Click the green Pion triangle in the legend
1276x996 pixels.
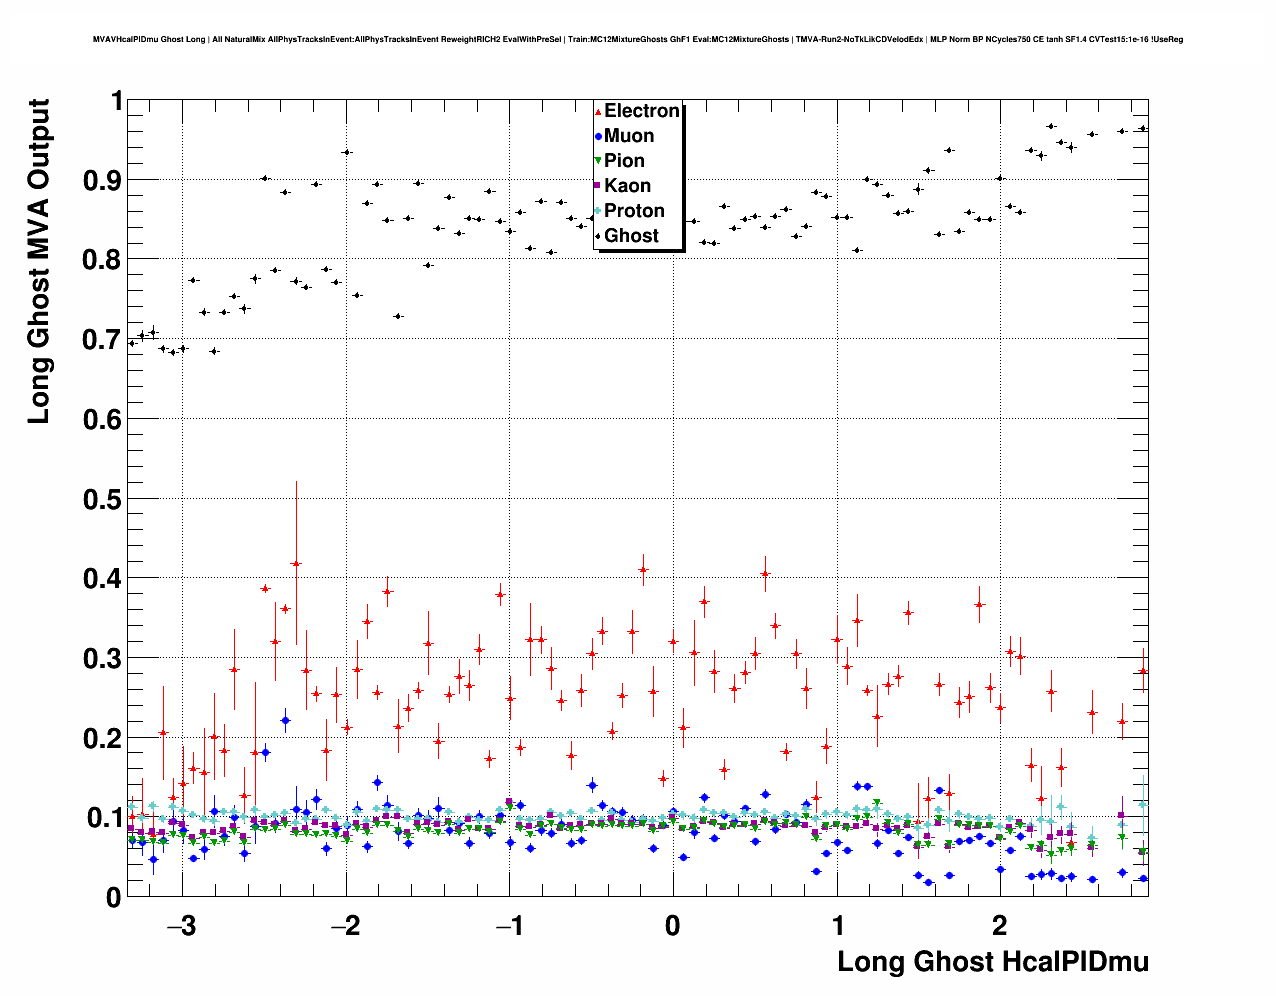(x=598, y=161)
